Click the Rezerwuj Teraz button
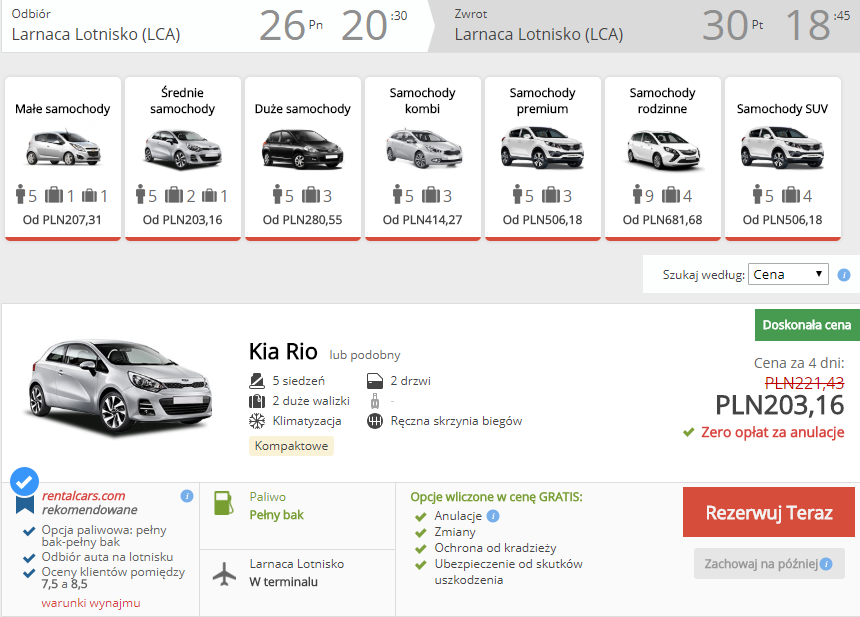Viewport: 860px width, 617px height. coord(768,512)
